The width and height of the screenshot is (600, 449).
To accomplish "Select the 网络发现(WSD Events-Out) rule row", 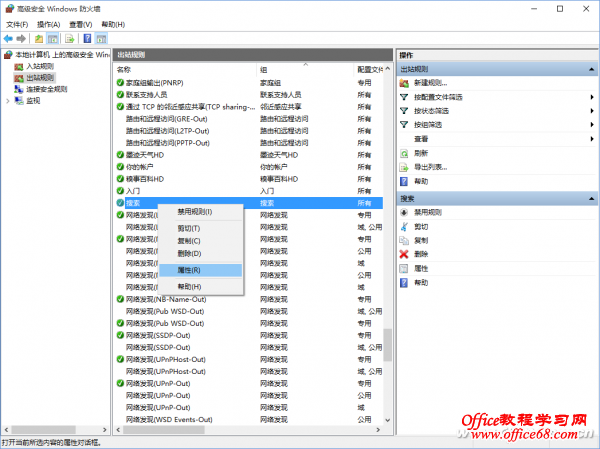I will tap(249, 420).
